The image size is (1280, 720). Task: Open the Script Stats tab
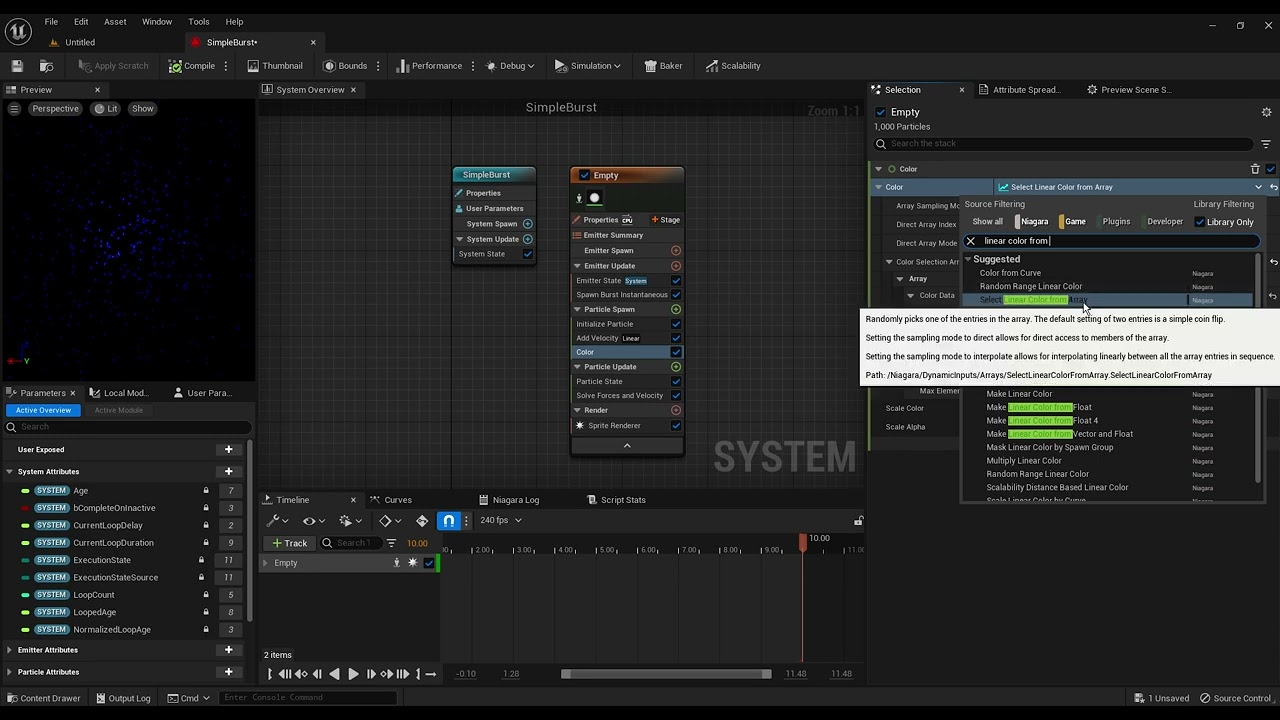pyautogui.click(x=623, y=500)
